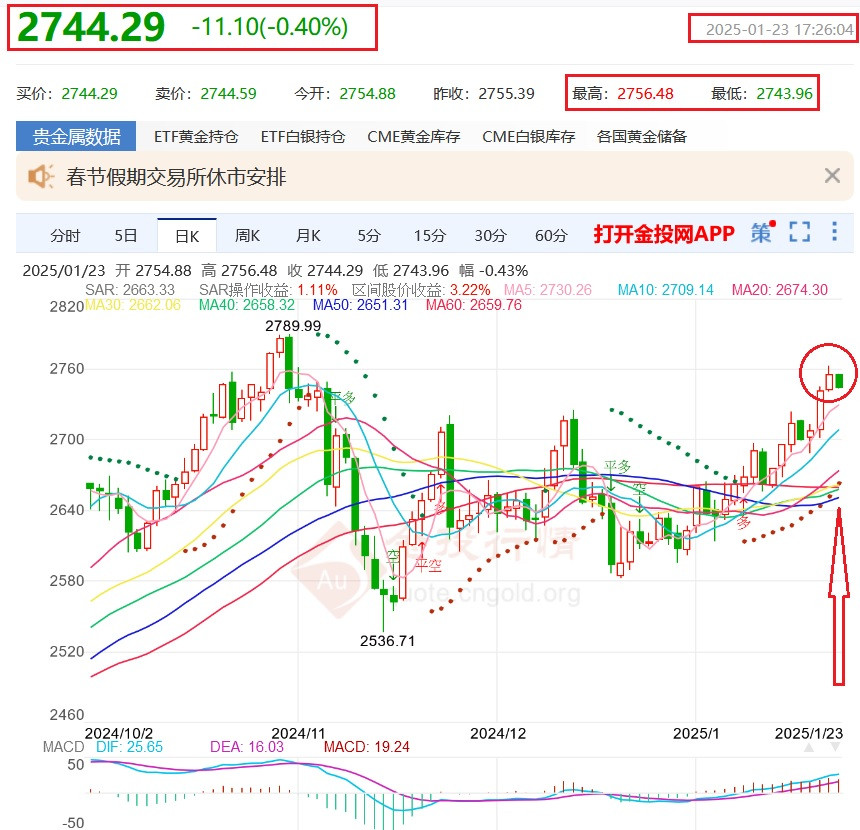Image resolution: width=860 pixels, height=830 pixels.
Task: Click the 2024/11 date axis label
Action: tap(298, 733)
